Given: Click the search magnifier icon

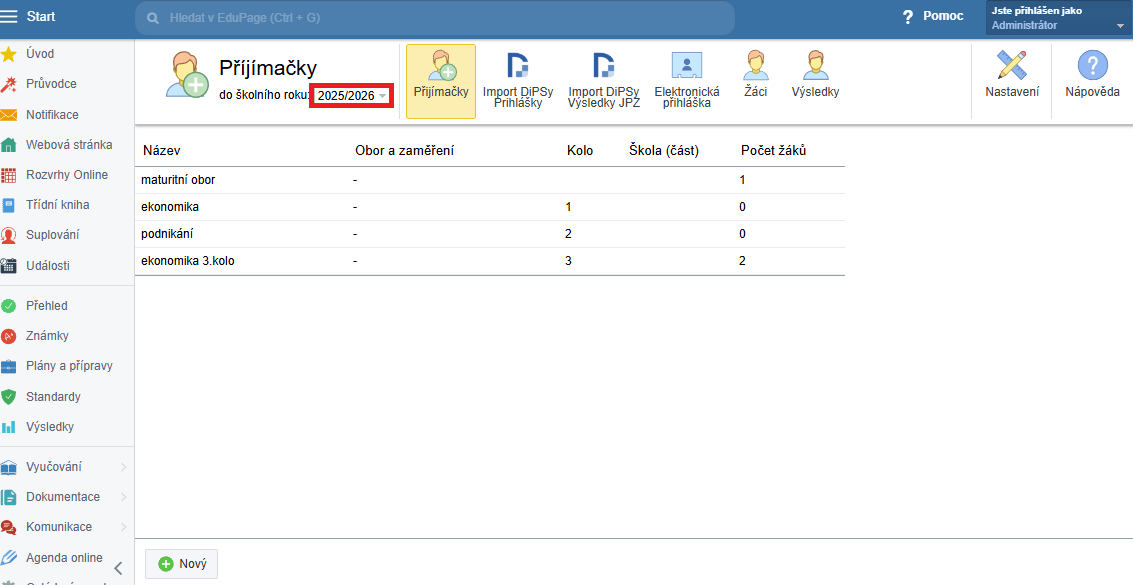Looking at the screenshot, I should coord(152,18).
